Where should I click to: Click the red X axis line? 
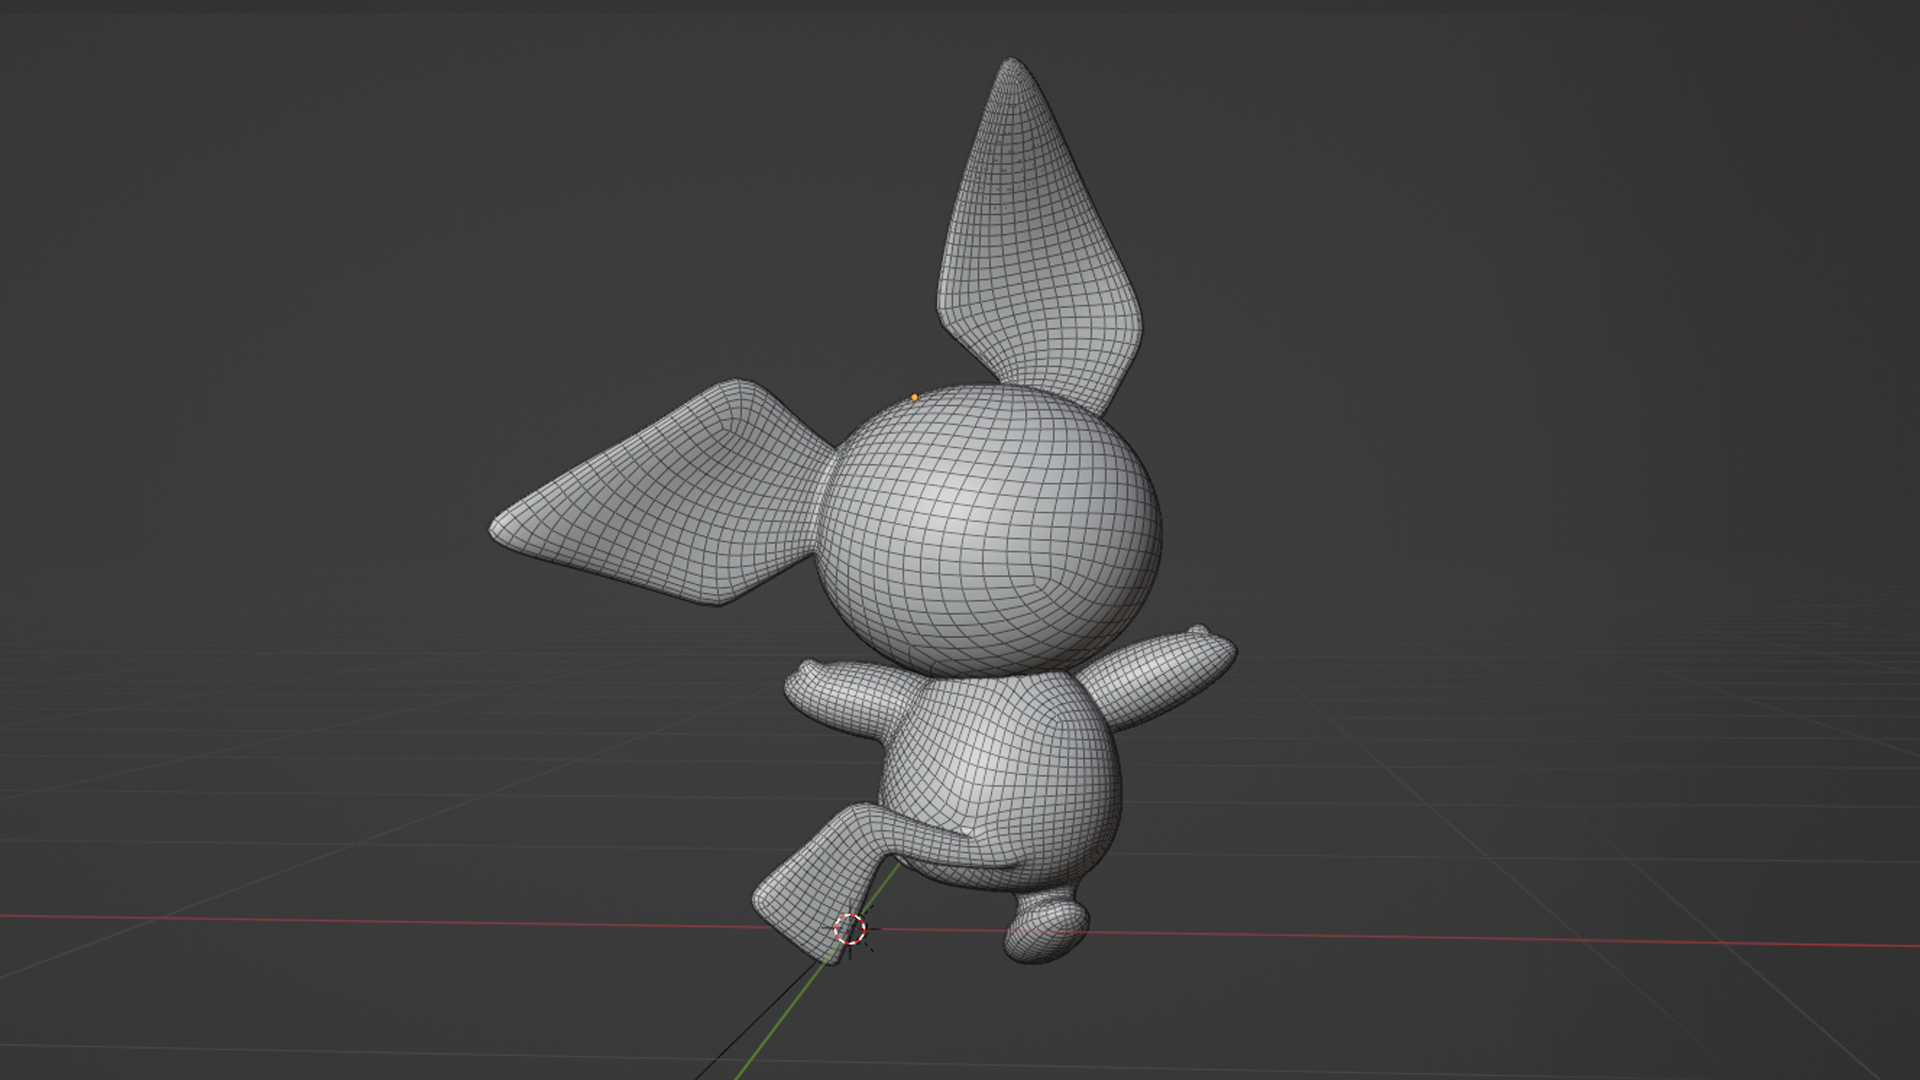[x=1500, y=939]
